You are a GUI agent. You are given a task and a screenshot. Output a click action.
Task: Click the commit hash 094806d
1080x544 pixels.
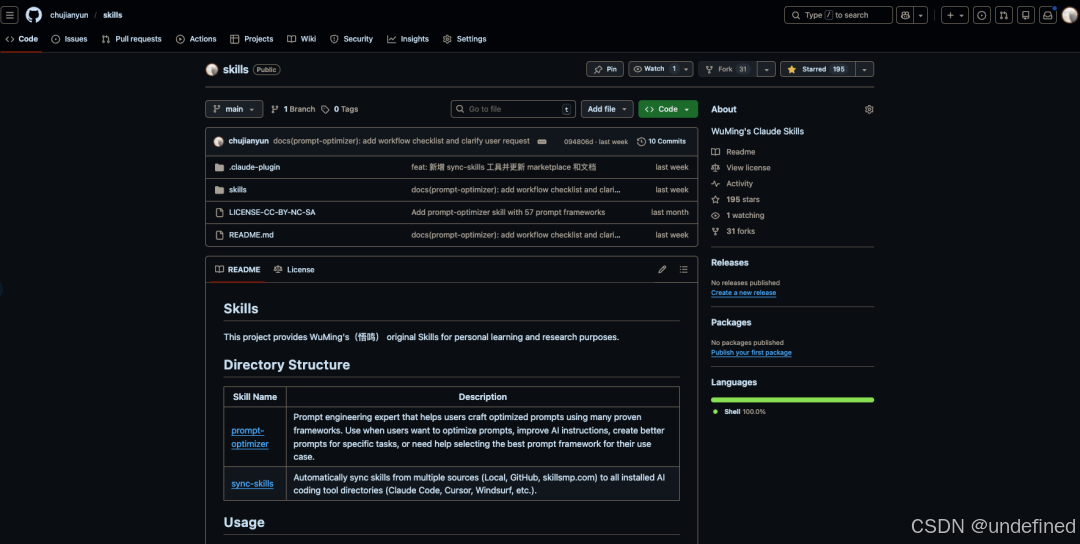(577, 142)
